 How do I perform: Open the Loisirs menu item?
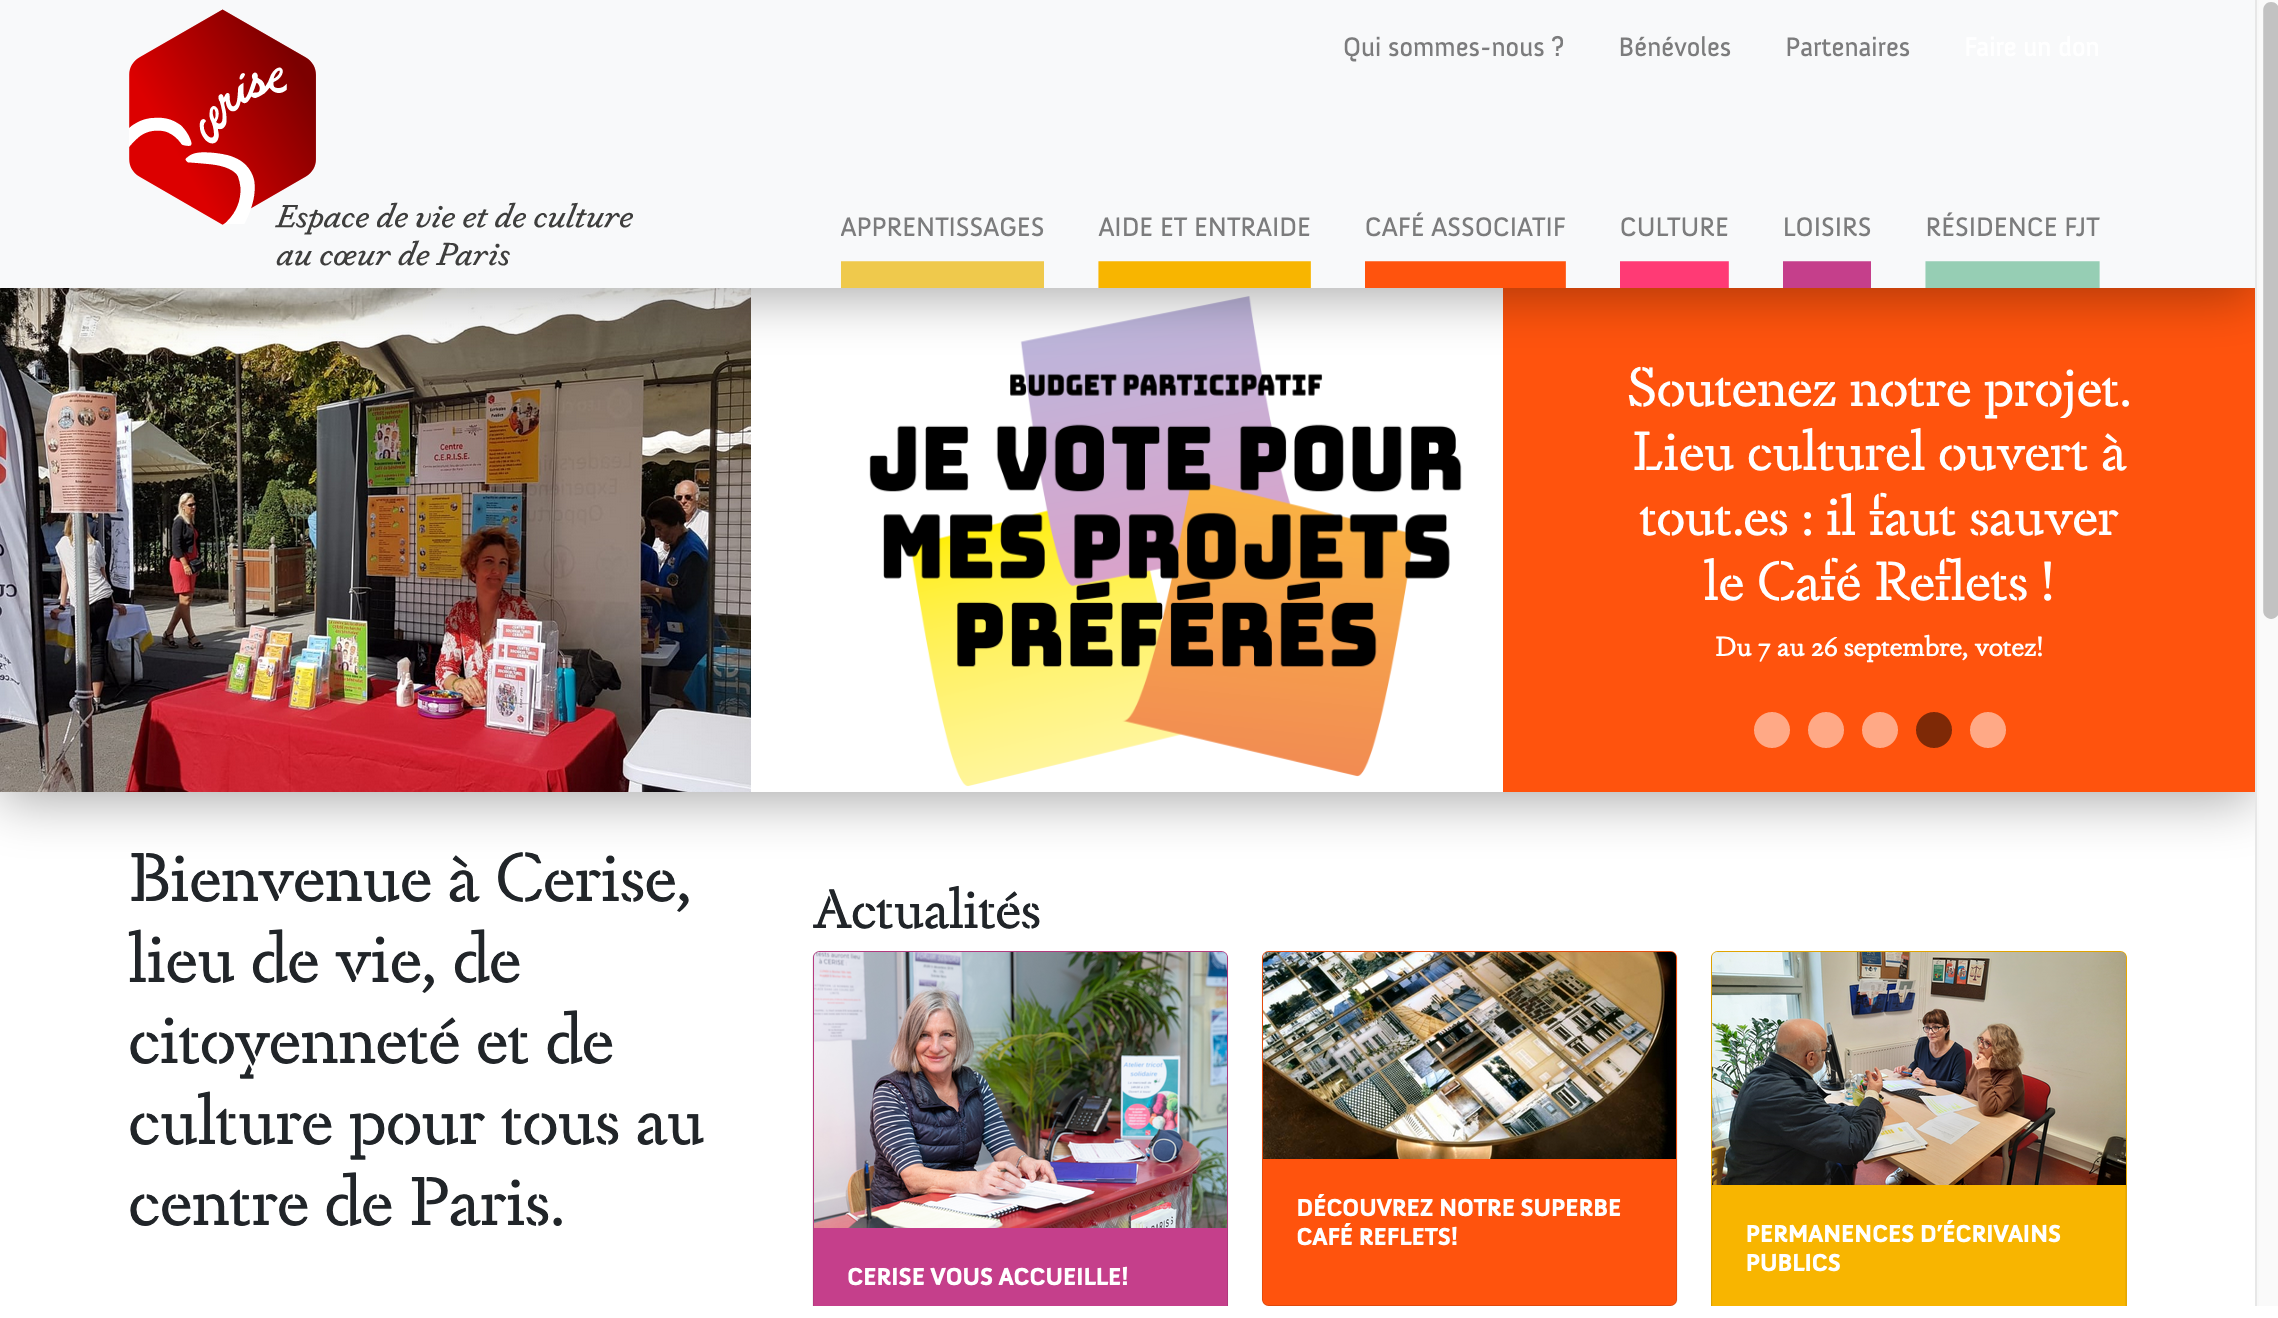click(x=1827, y=228)
